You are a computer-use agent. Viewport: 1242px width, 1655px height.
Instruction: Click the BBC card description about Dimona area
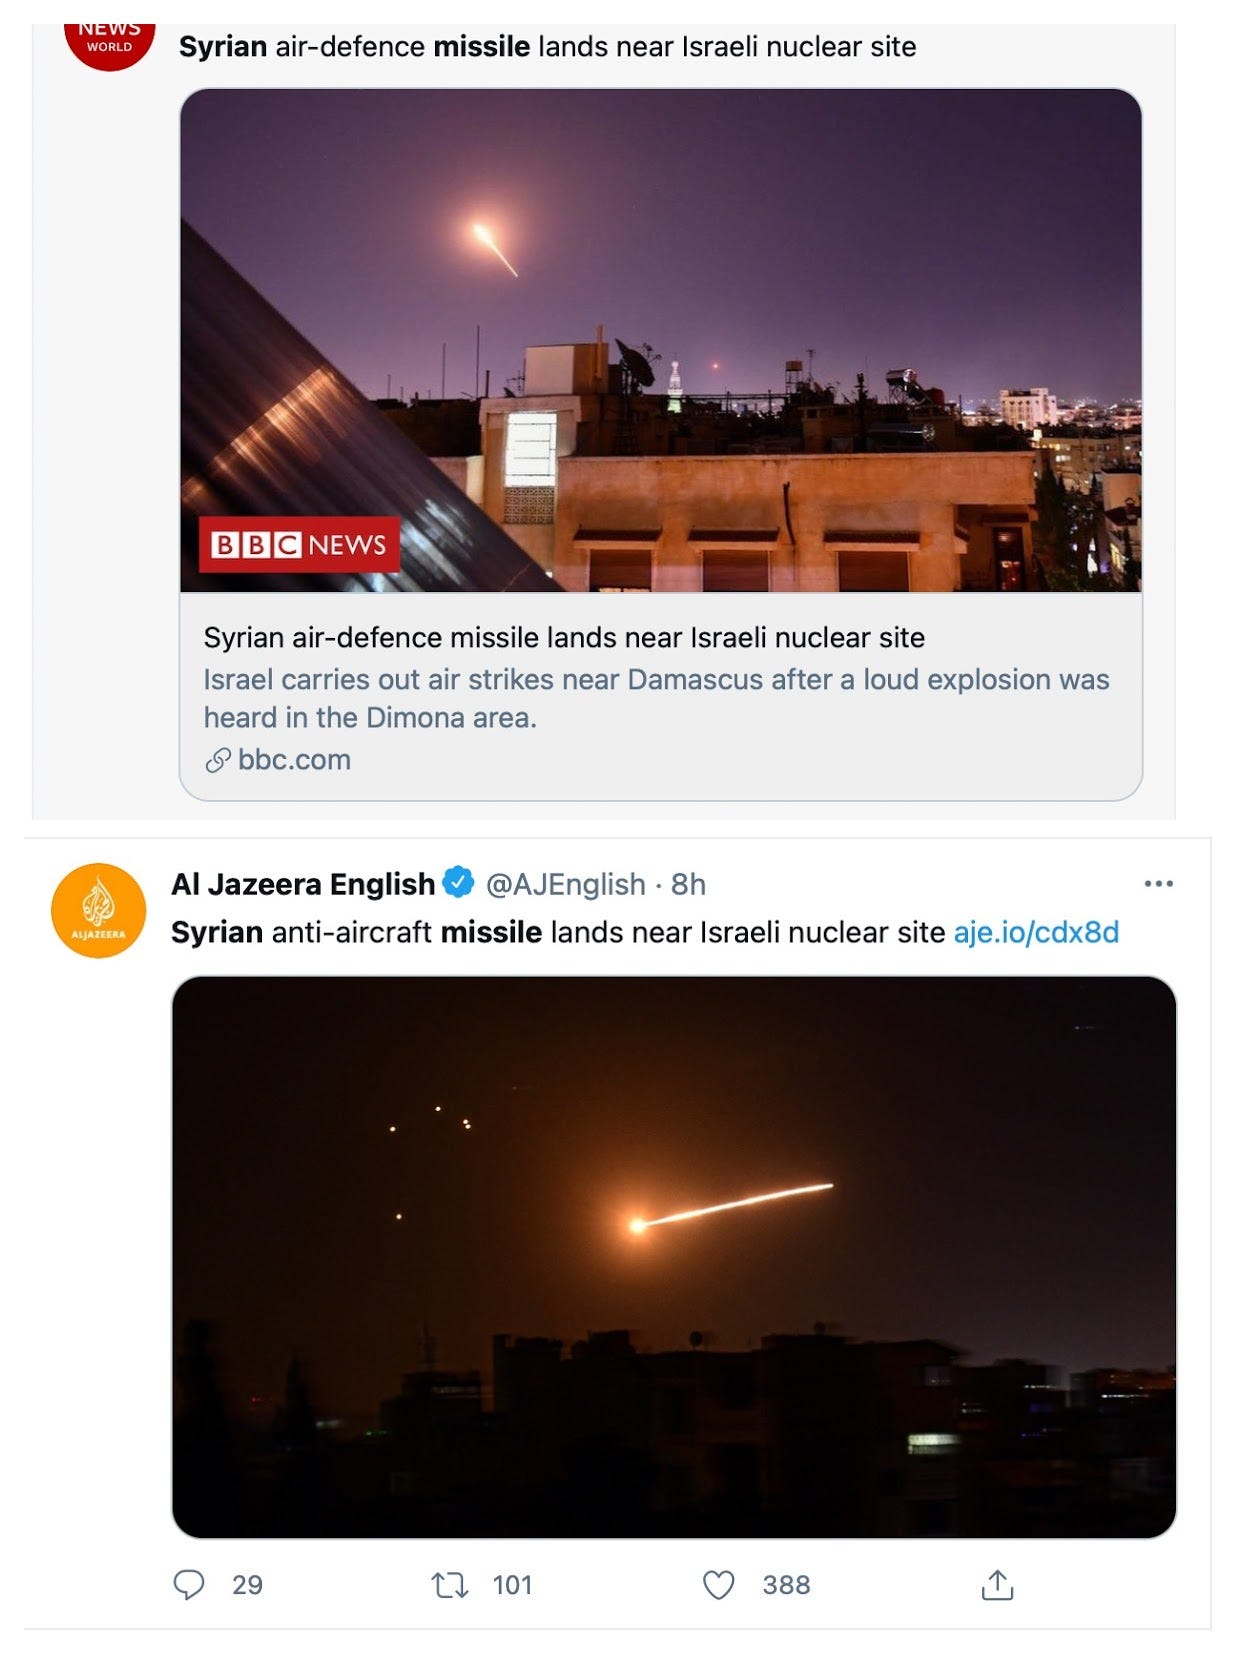pos(656,698)
